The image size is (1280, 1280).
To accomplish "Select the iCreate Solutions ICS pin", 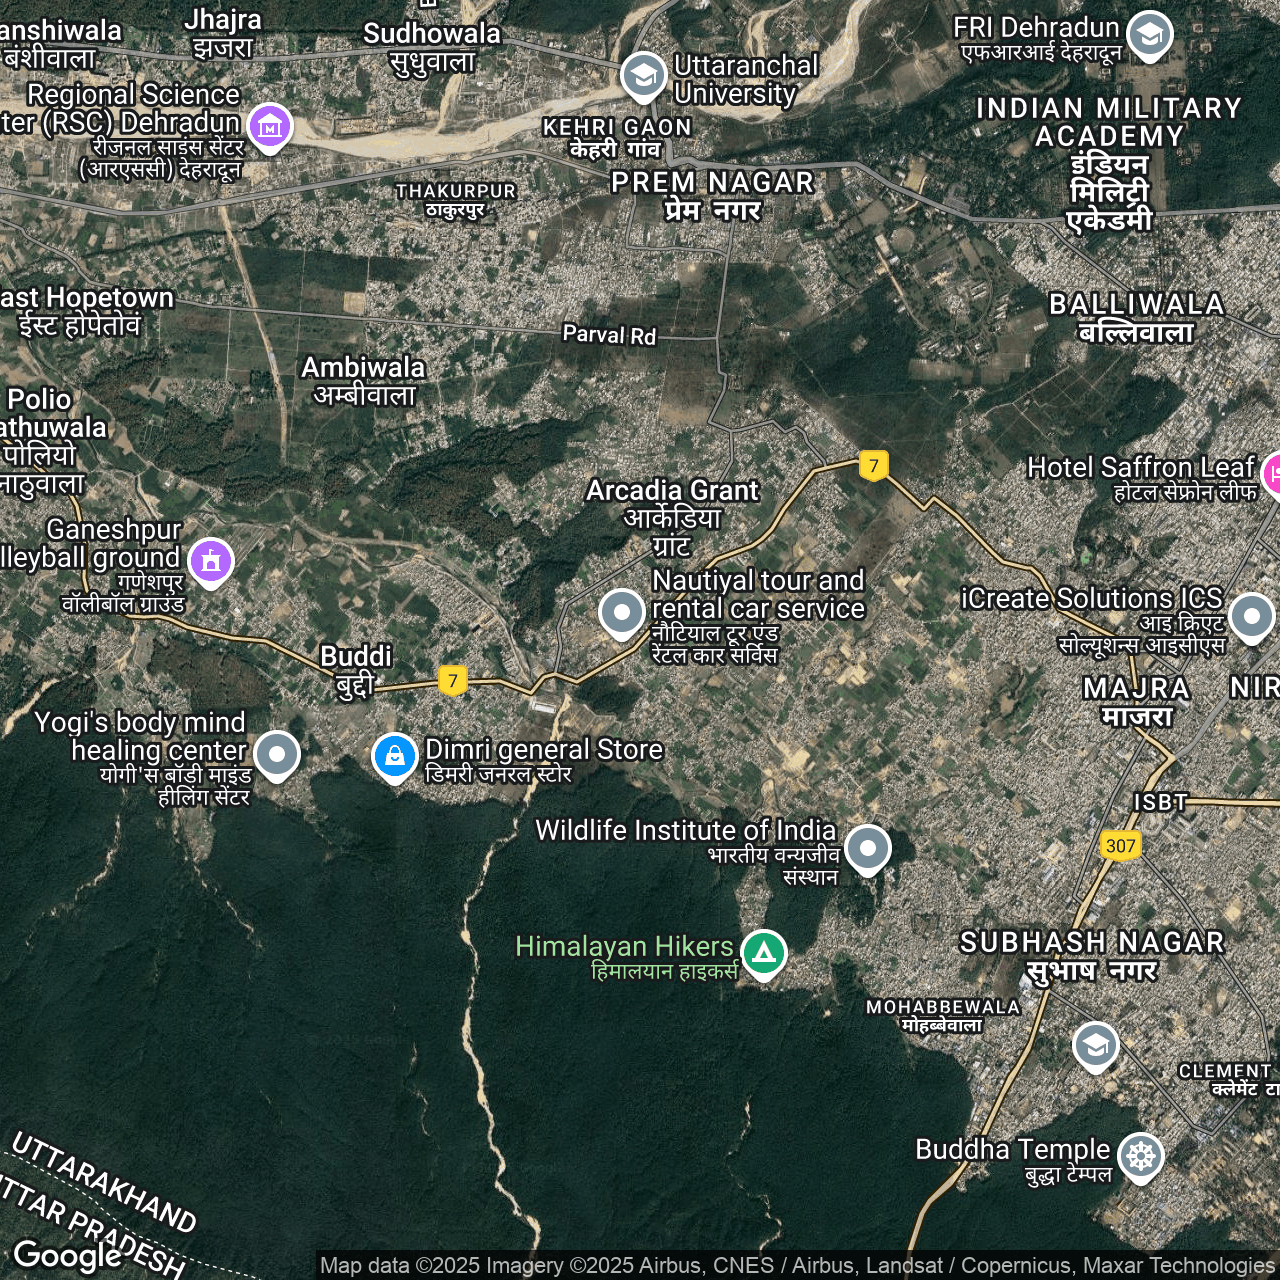I will pyautogui.click(x=1251, y=616).
